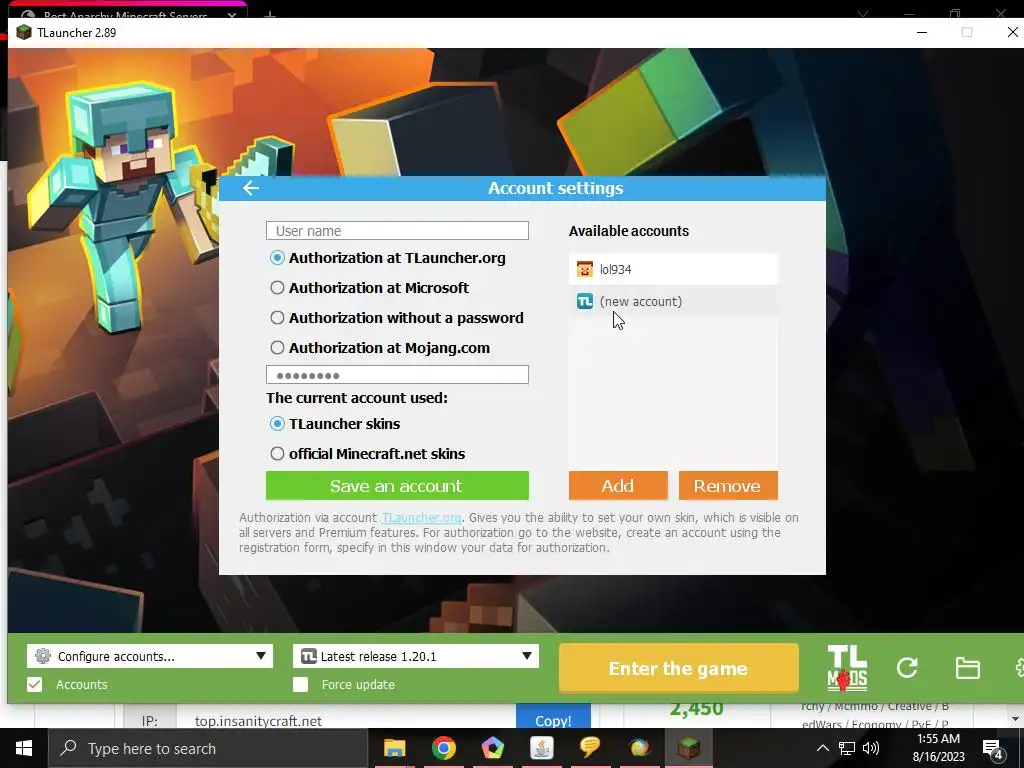Open the Java icon in taskbar

(541, 748)
